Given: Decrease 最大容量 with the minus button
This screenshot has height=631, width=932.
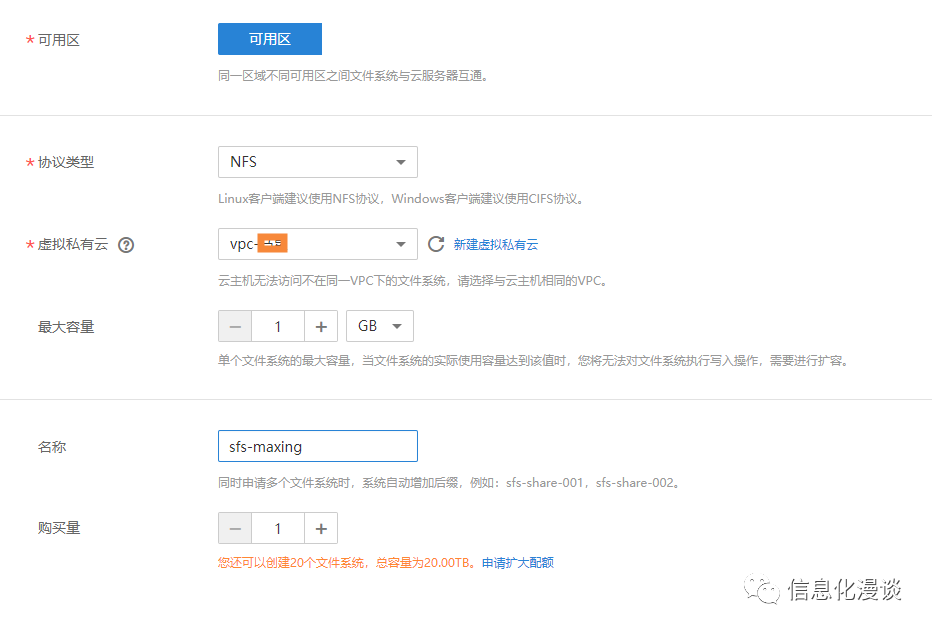Looking at the screenshot, I should coord(235,326).
